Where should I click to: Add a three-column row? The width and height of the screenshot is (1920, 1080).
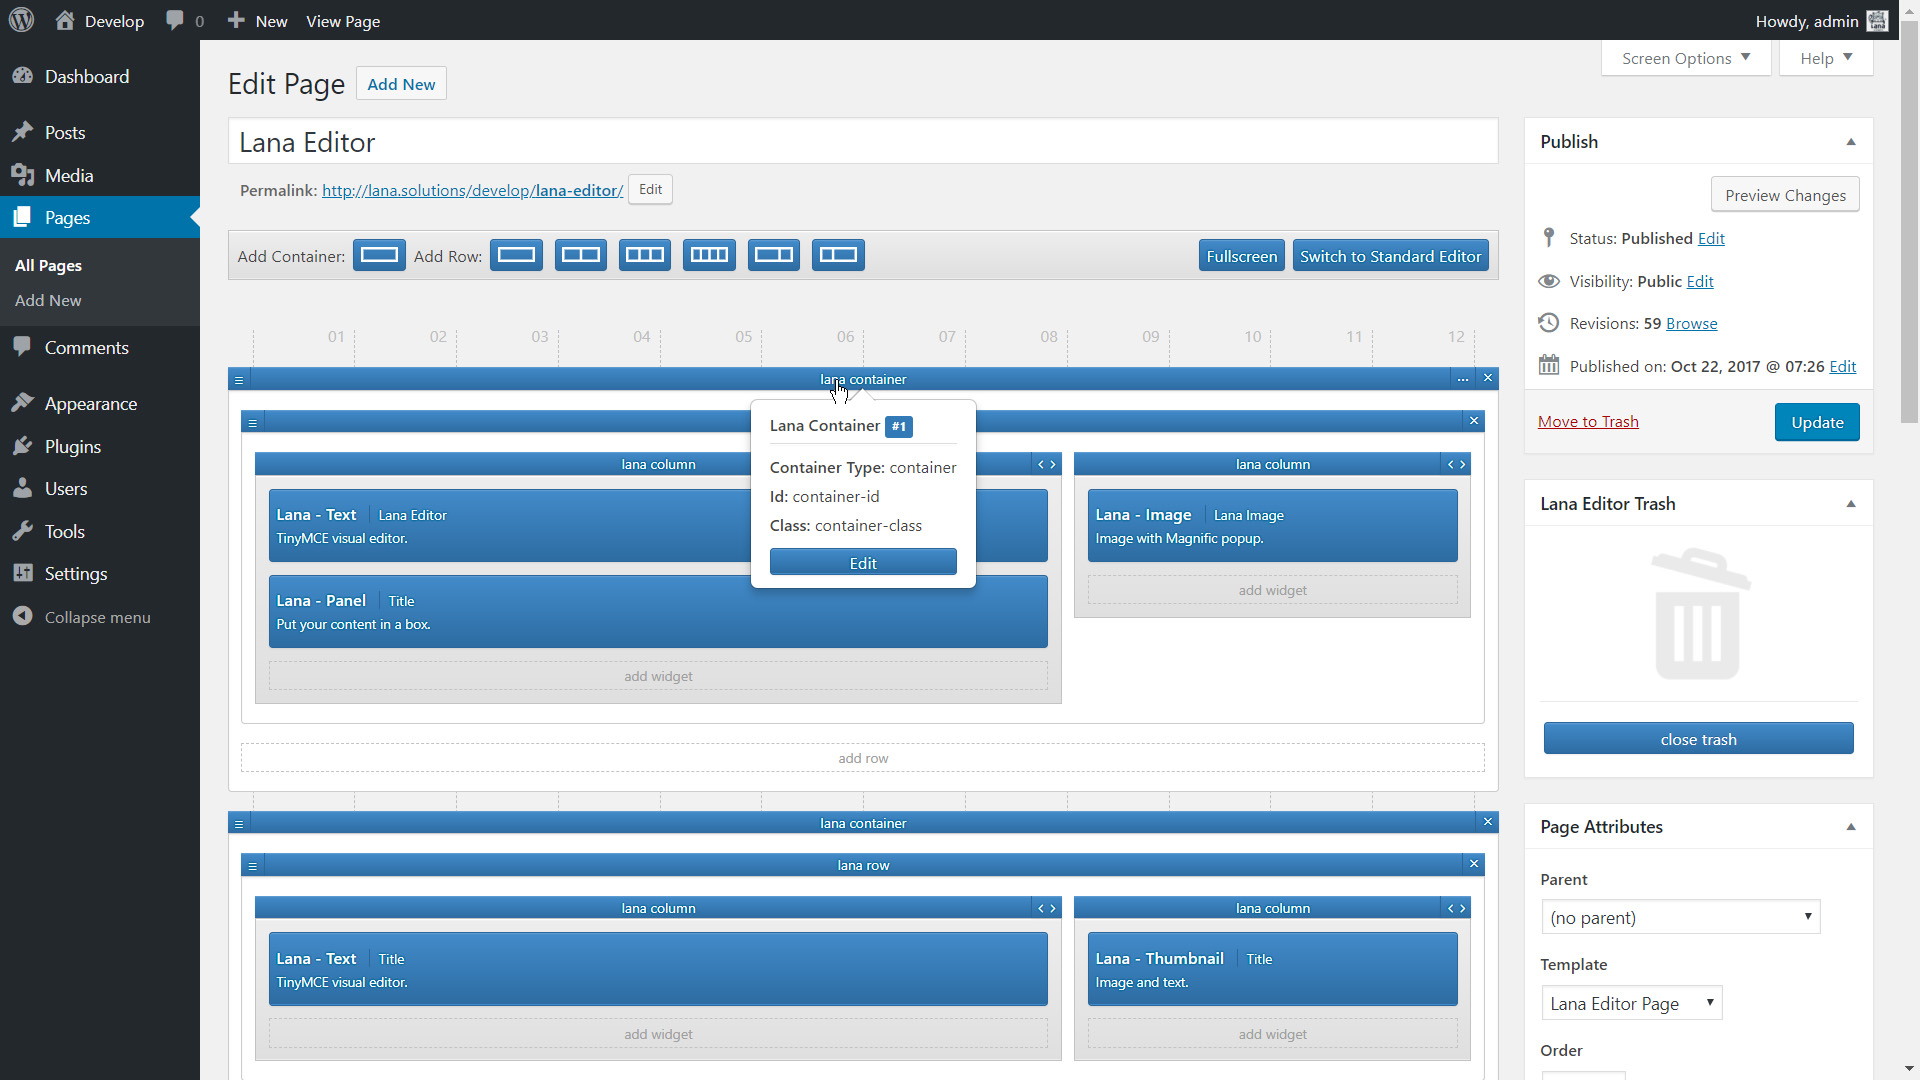coord(645,255)
